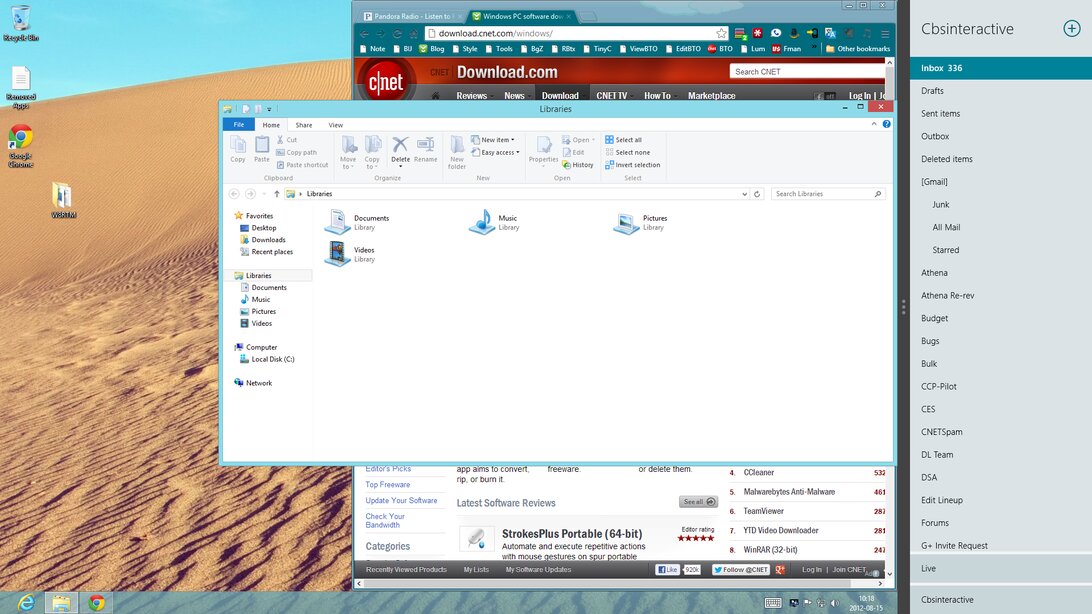Open the Drafts mail folder
The height and width of the screenshot is (614, 1092).
pyautogui.click(x=932, y=91)
